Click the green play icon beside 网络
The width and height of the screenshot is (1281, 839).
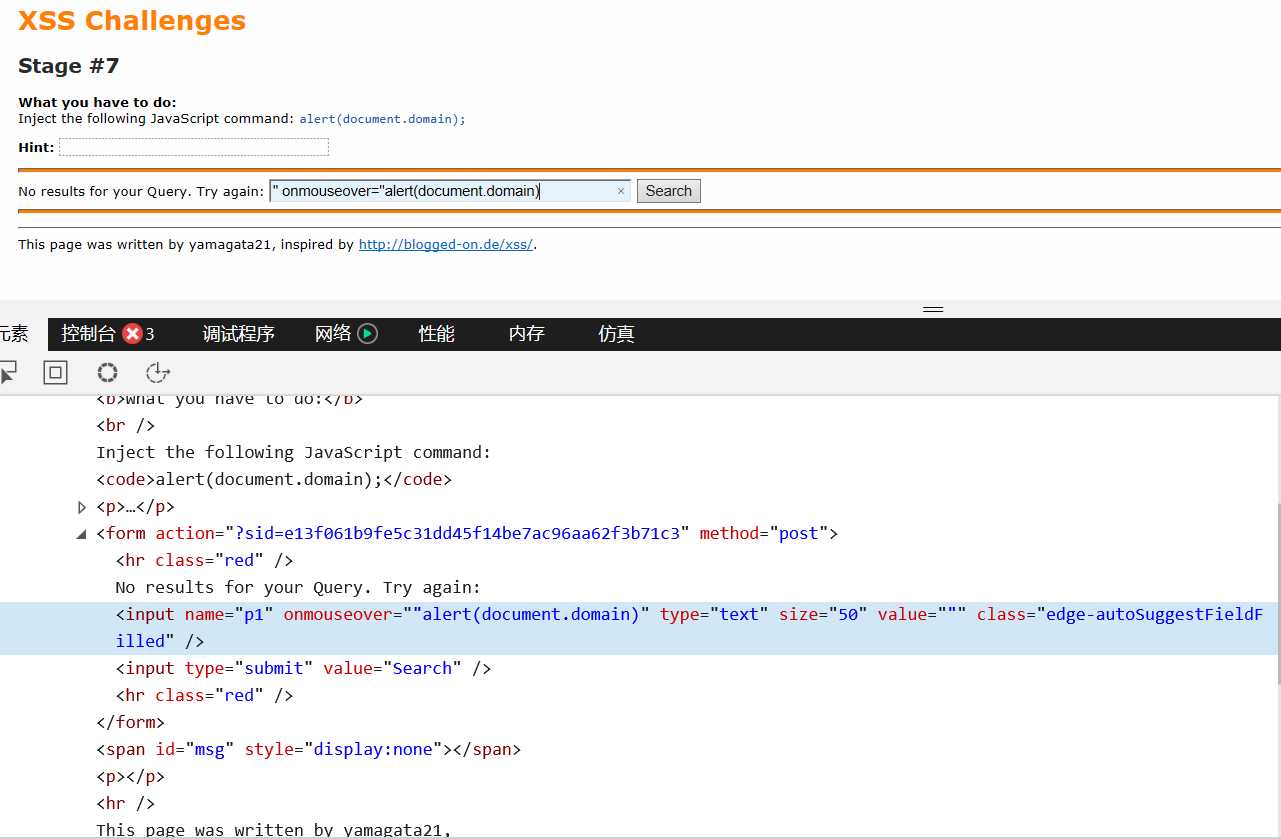[368, 334]
